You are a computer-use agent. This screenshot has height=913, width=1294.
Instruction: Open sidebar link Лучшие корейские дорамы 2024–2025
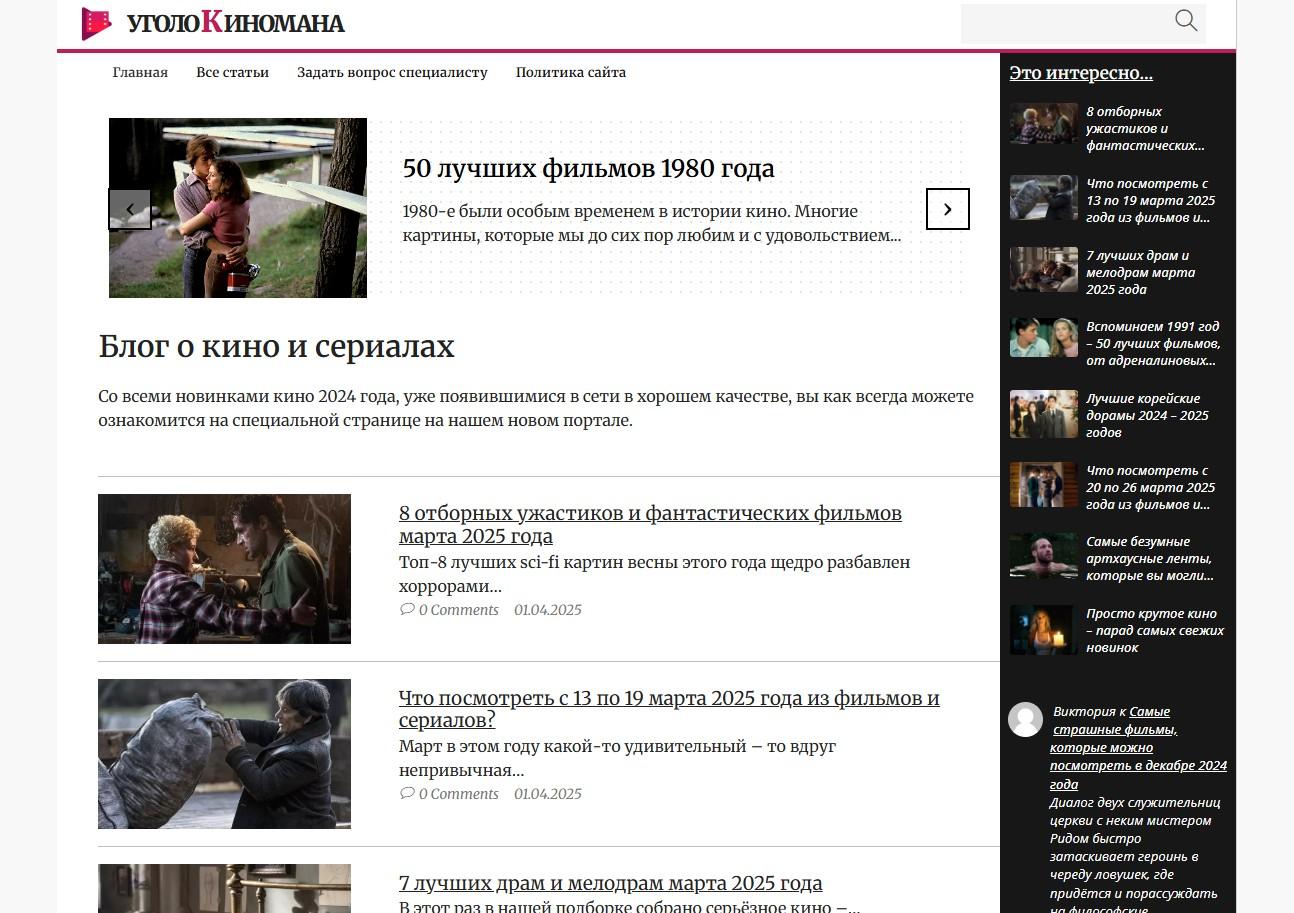click(x=1148, y=415)
